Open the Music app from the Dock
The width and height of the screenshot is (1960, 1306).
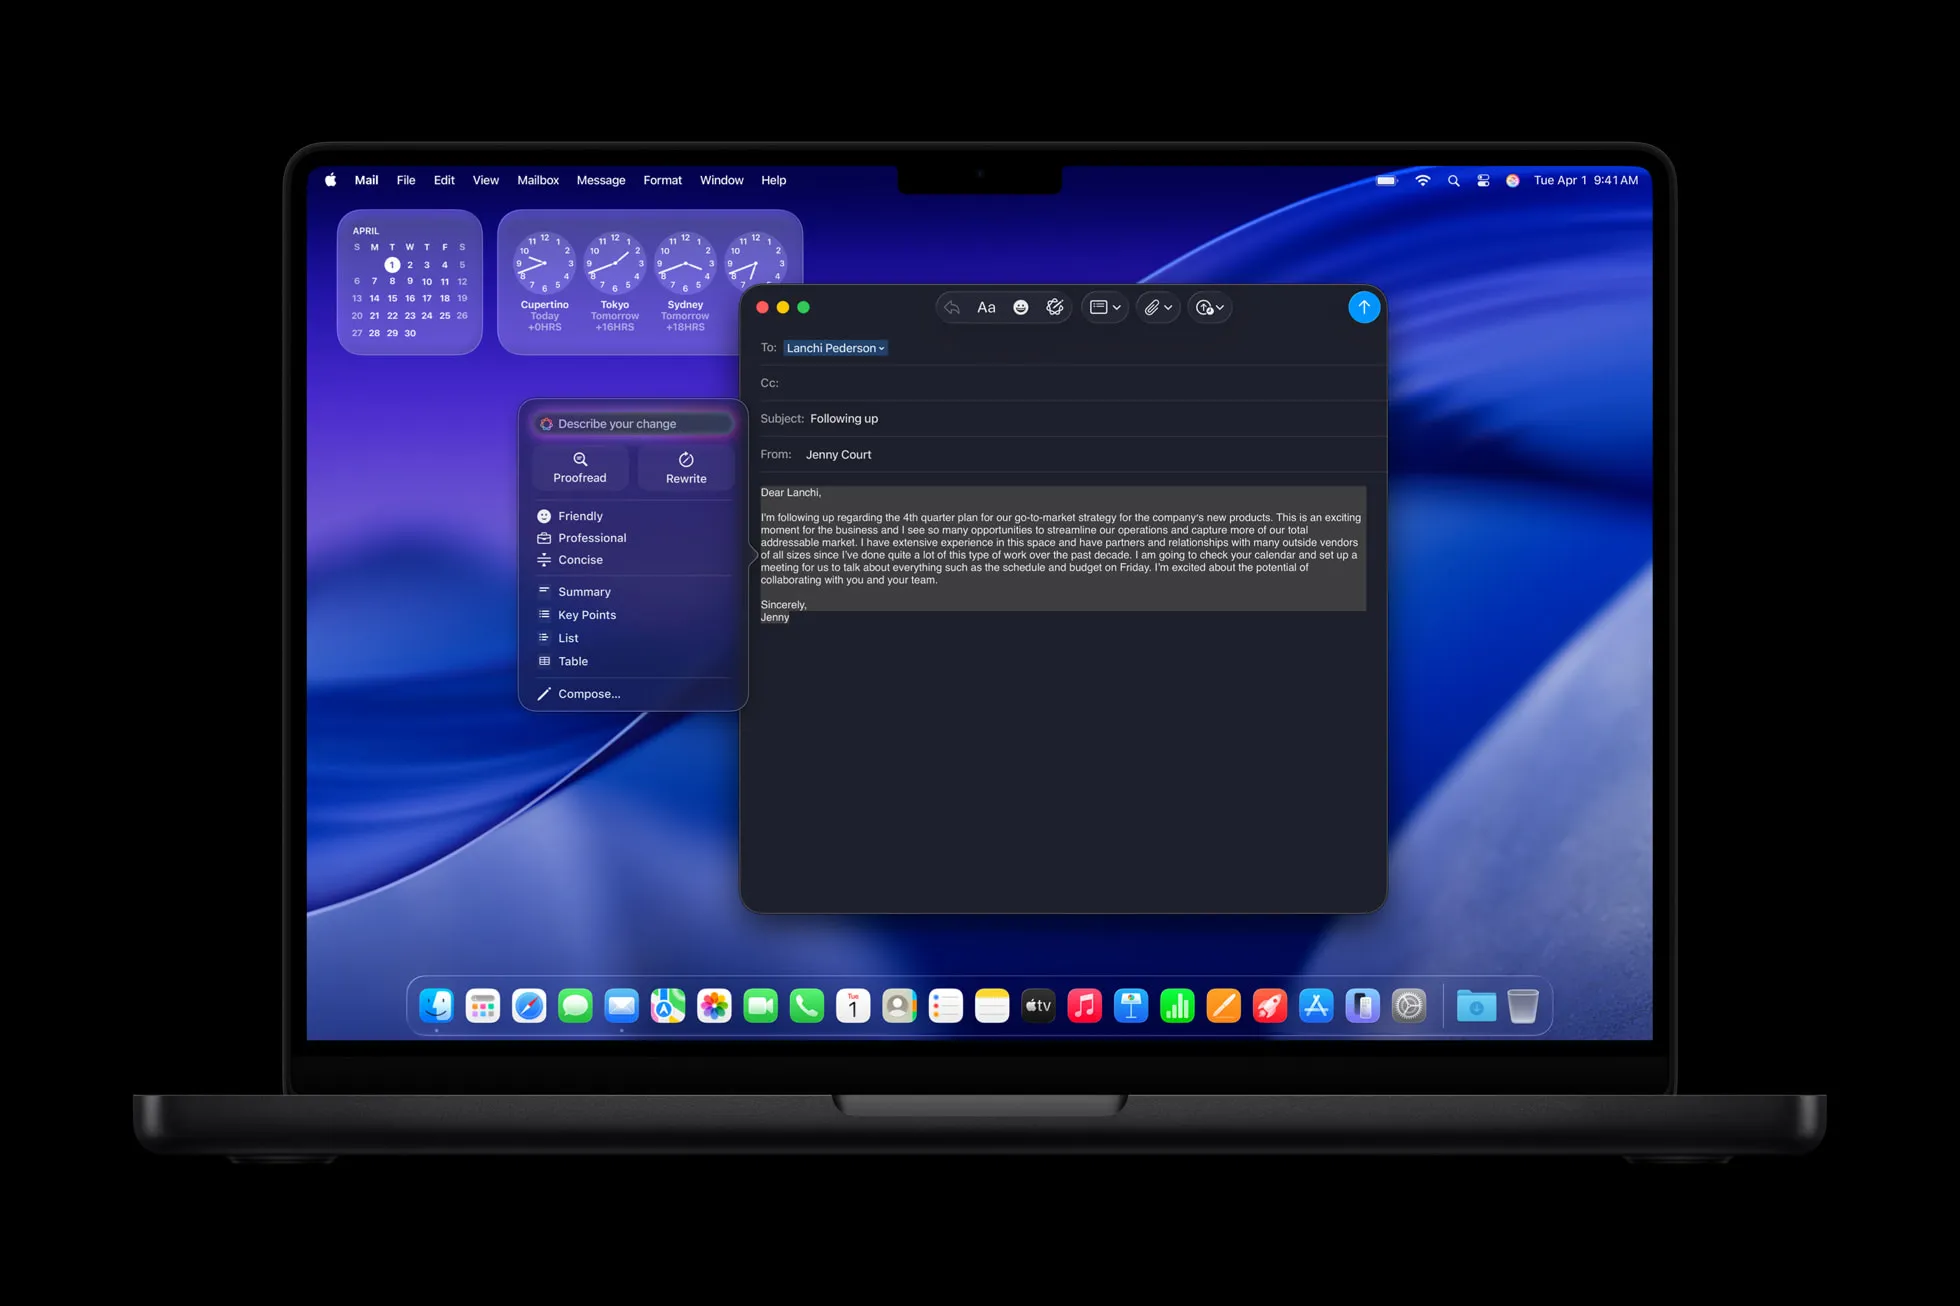click(1085, 1005)
